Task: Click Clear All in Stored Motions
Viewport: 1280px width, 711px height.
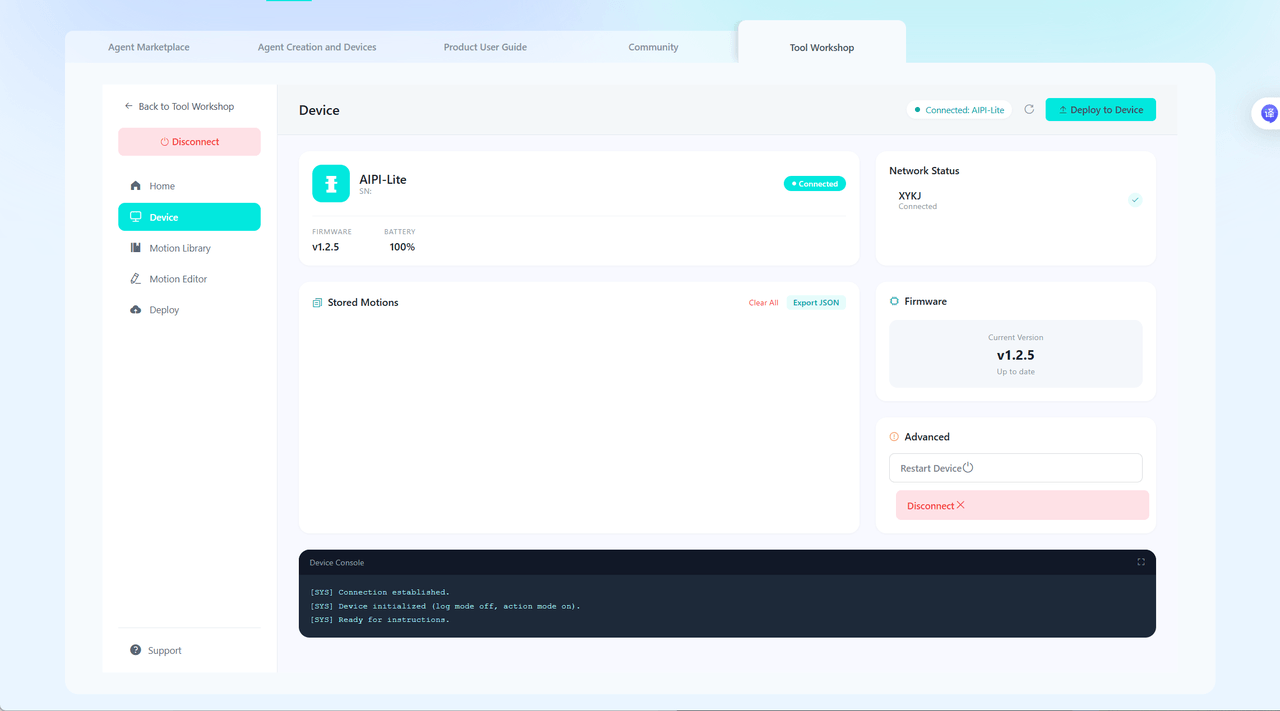Action: click(763, 303)
